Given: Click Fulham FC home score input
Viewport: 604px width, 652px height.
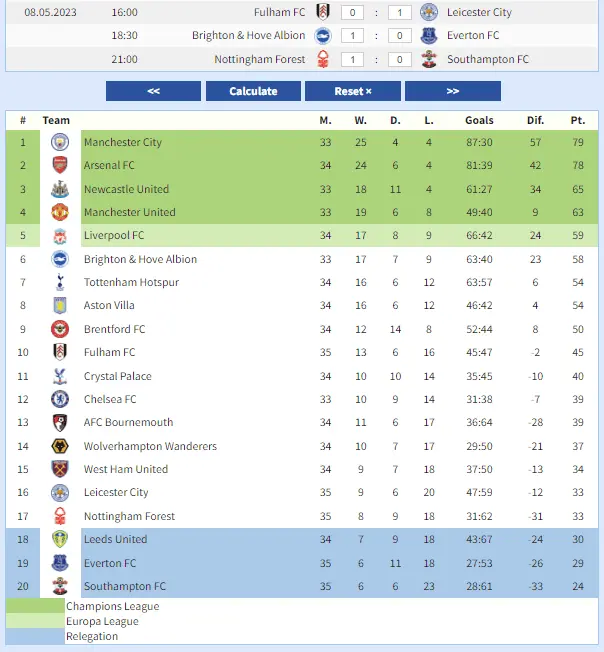Looking at the screenshot, I should point(352,13).
